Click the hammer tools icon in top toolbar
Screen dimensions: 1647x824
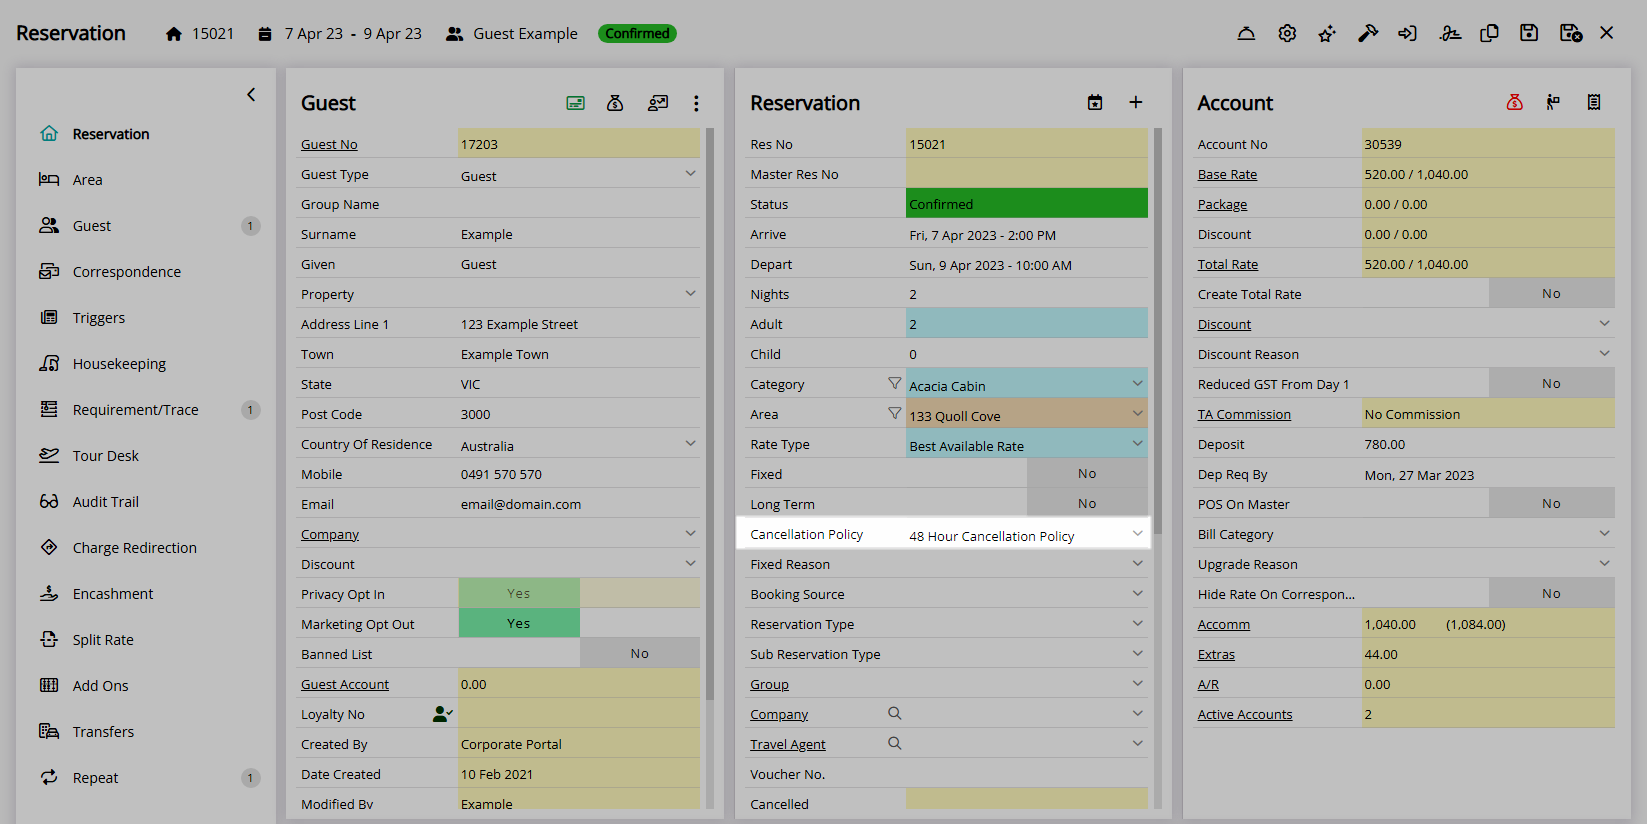click(x=1368, y=34)
